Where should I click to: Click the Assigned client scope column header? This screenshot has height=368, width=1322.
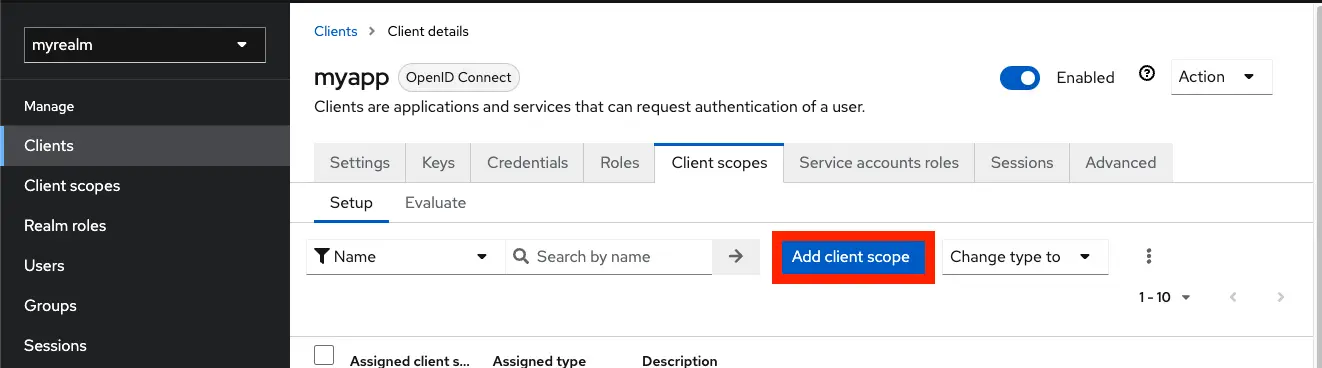point(410,361)
